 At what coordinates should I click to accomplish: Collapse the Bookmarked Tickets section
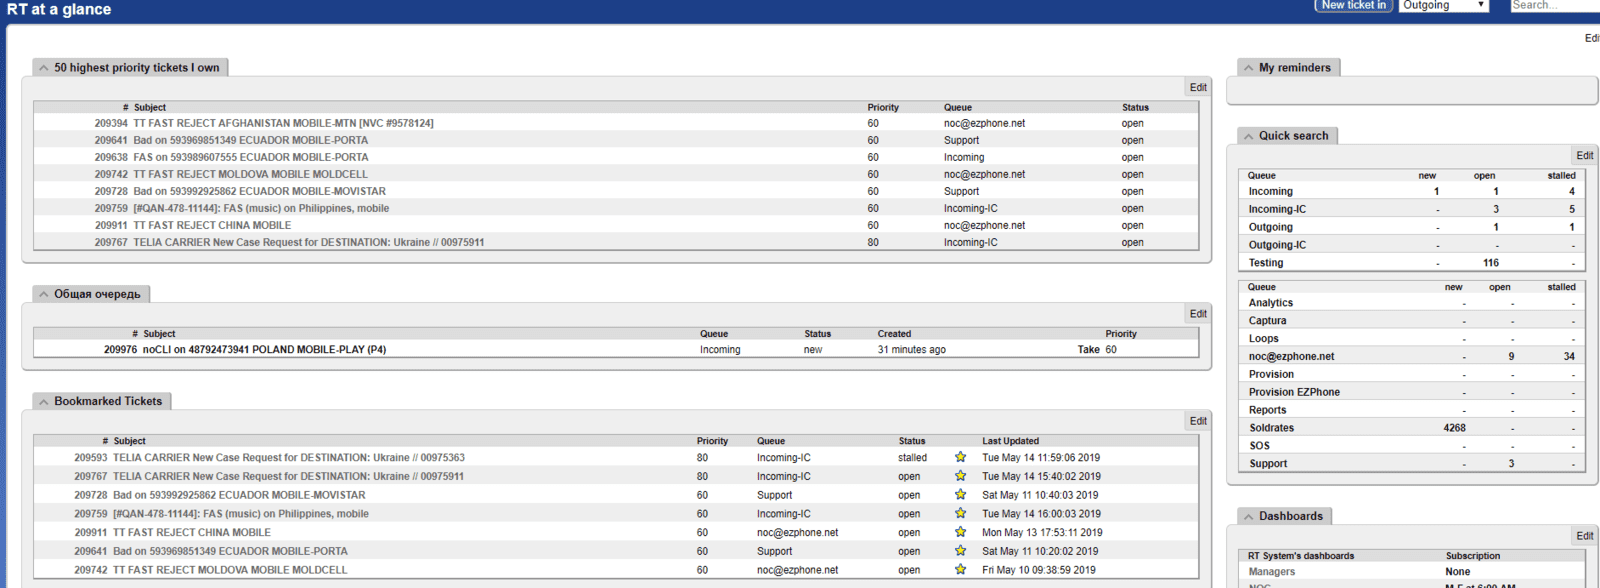(x=44, y=402)
